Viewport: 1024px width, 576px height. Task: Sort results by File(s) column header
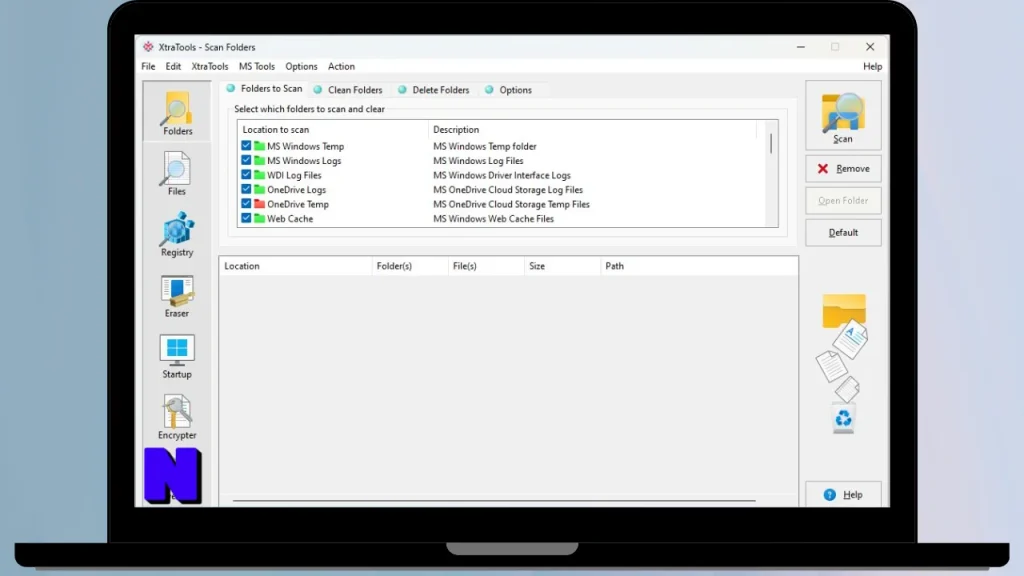(x=487, y=266)
